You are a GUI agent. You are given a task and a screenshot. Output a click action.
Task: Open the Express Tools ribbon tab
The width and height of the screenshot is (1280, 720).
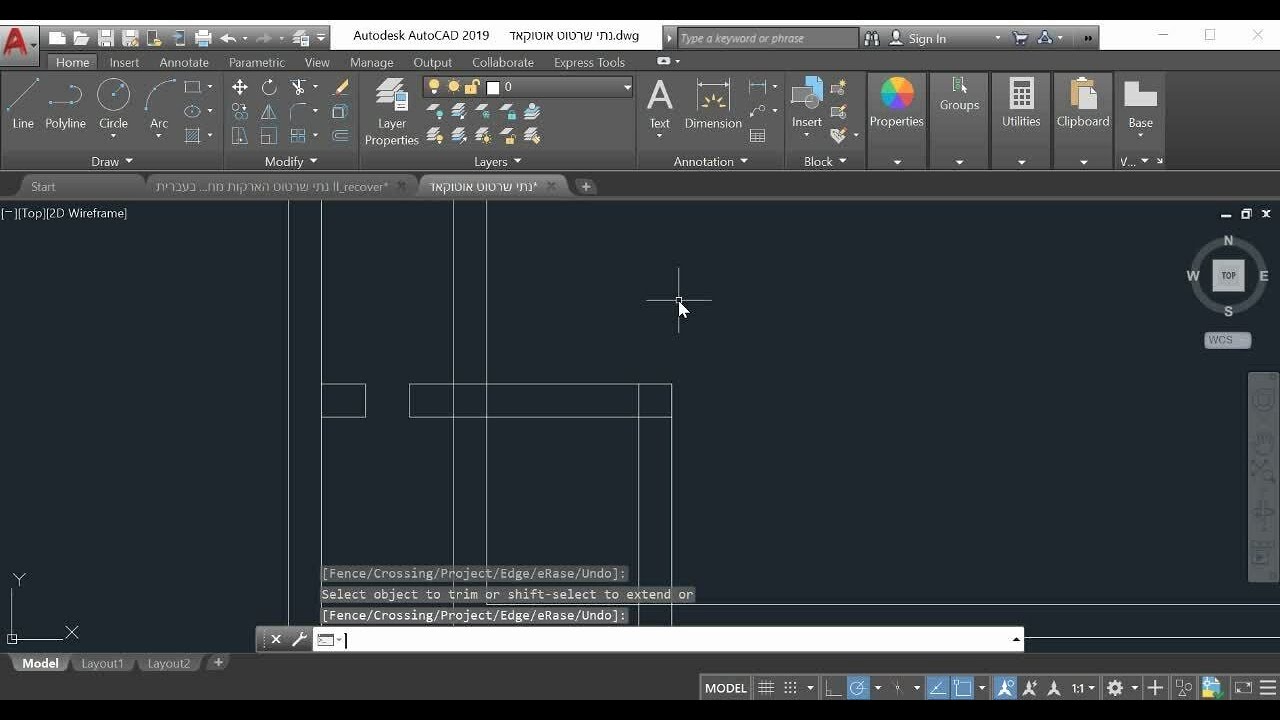coord(589,62)
